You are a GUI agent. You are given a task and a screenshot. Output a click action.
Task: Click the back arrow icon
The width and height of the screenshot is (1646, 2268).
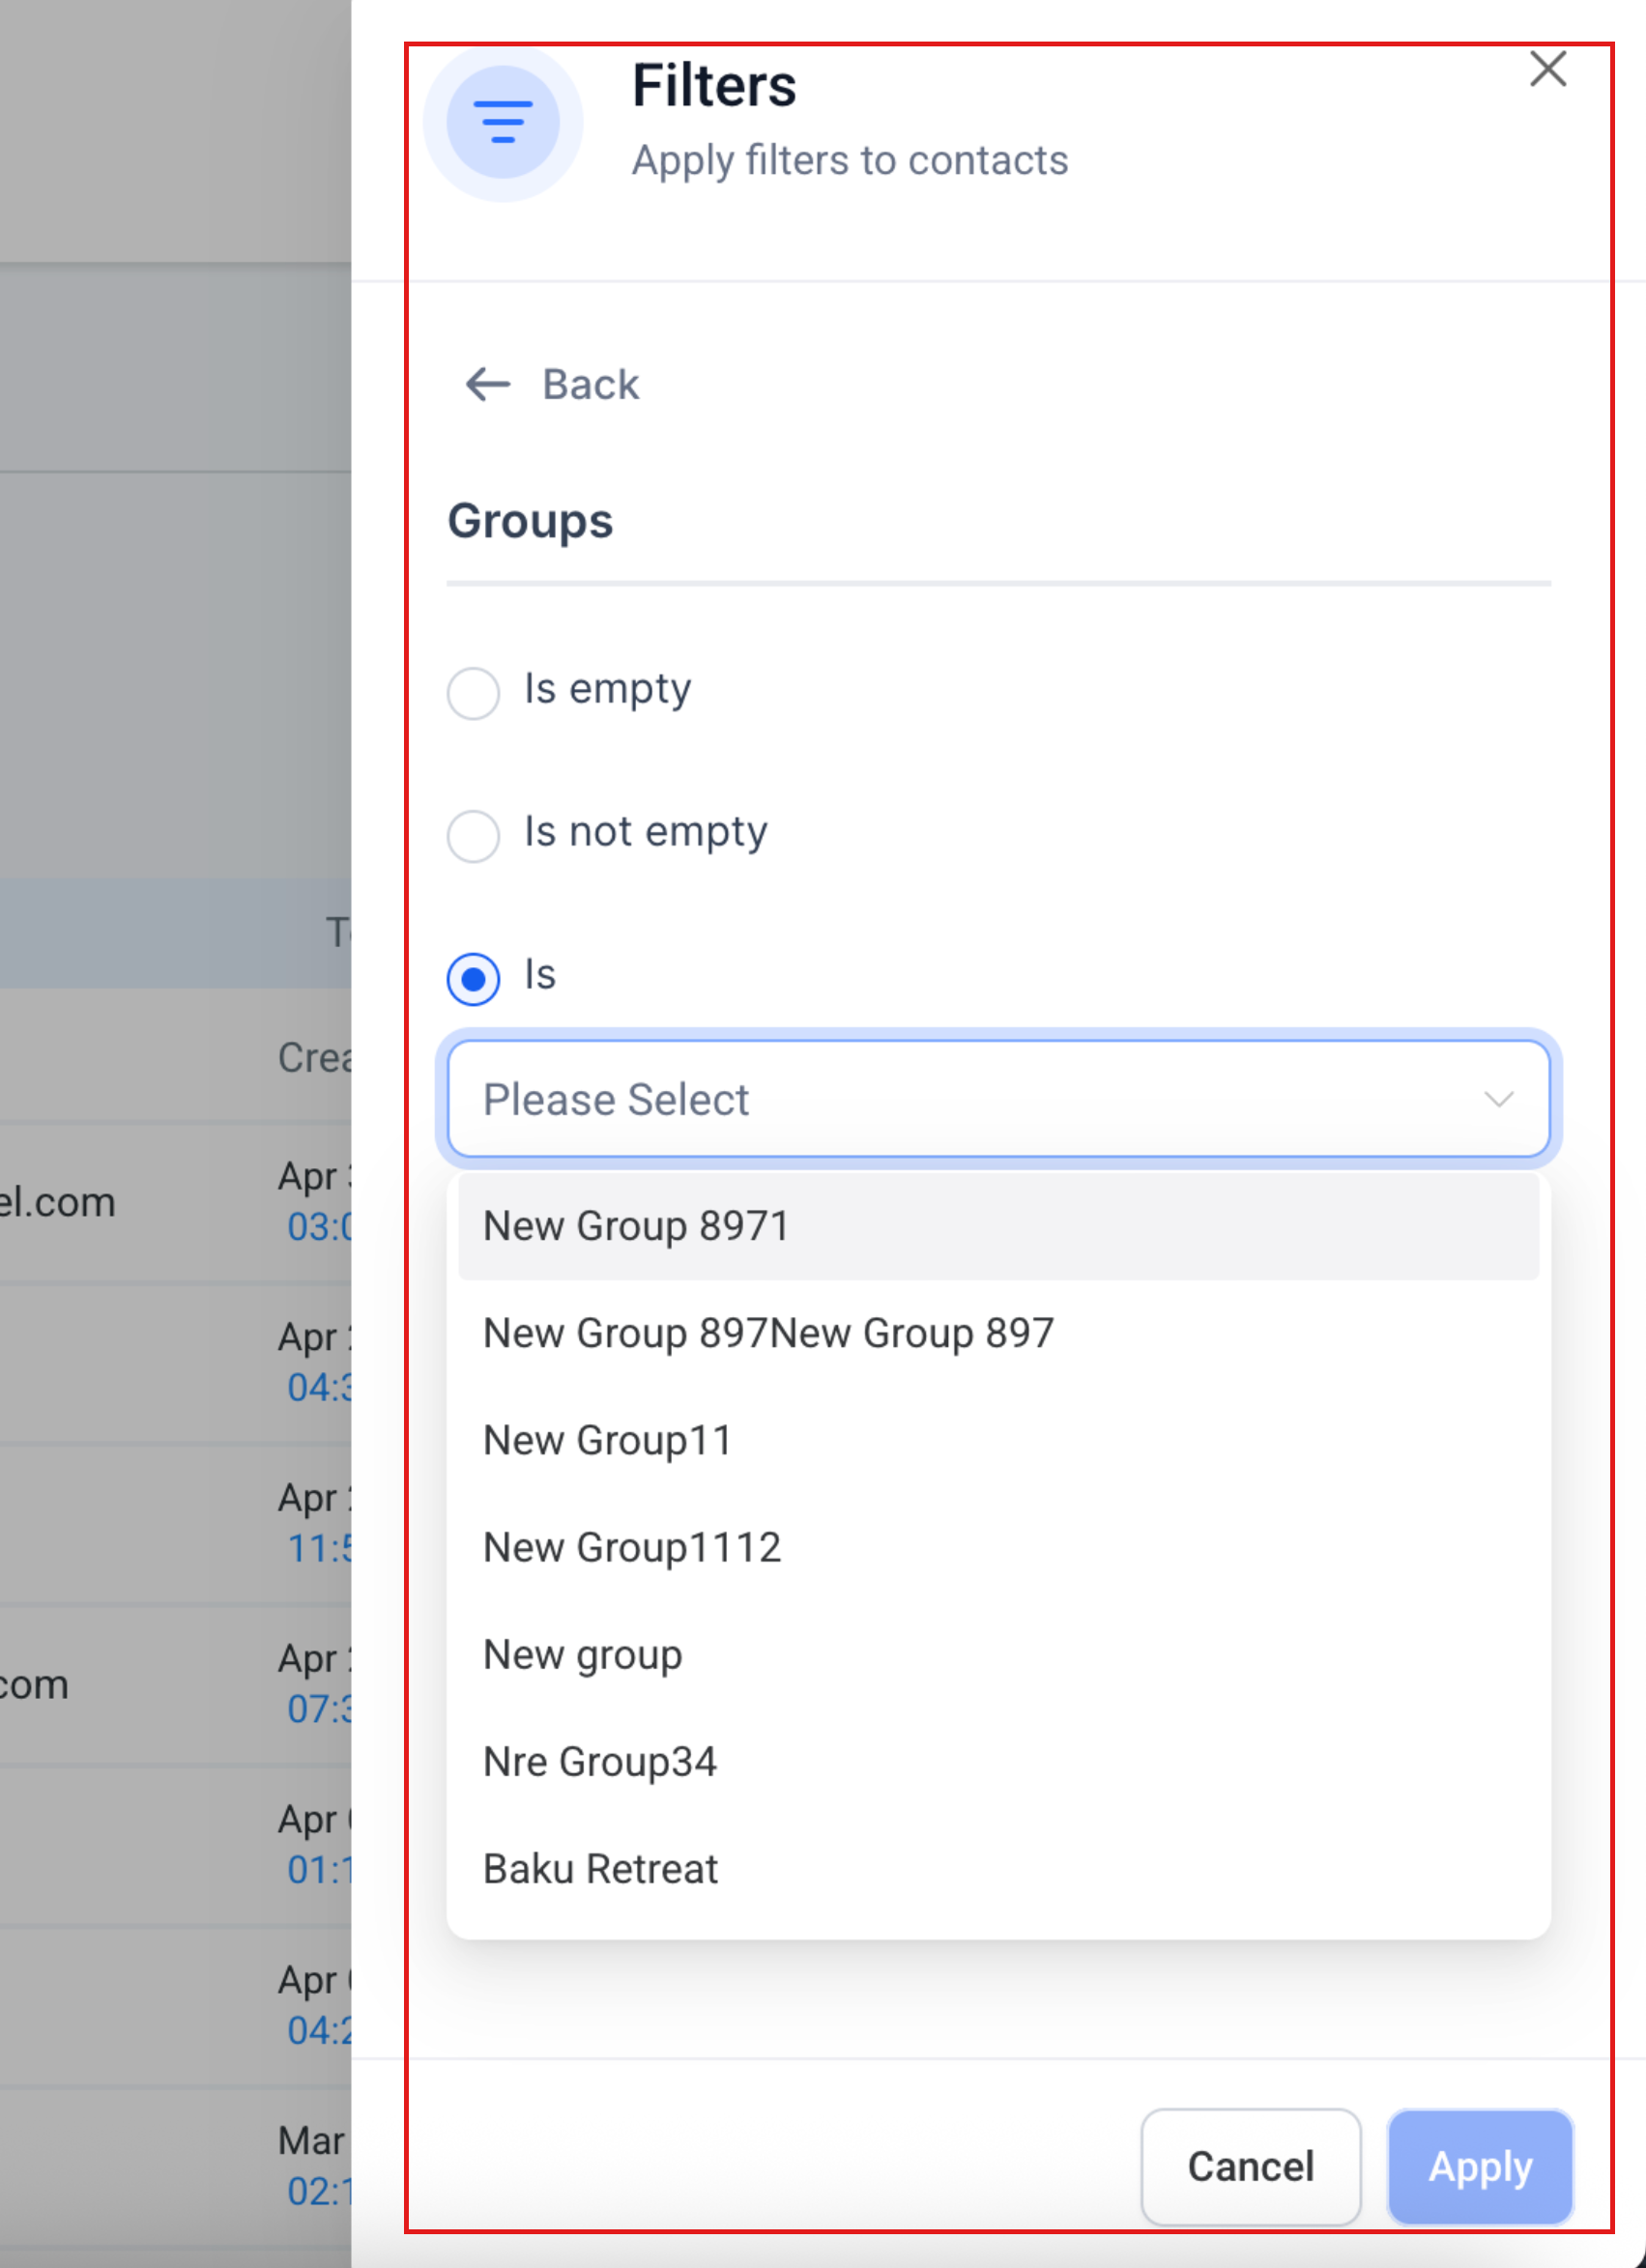[488, 384]
